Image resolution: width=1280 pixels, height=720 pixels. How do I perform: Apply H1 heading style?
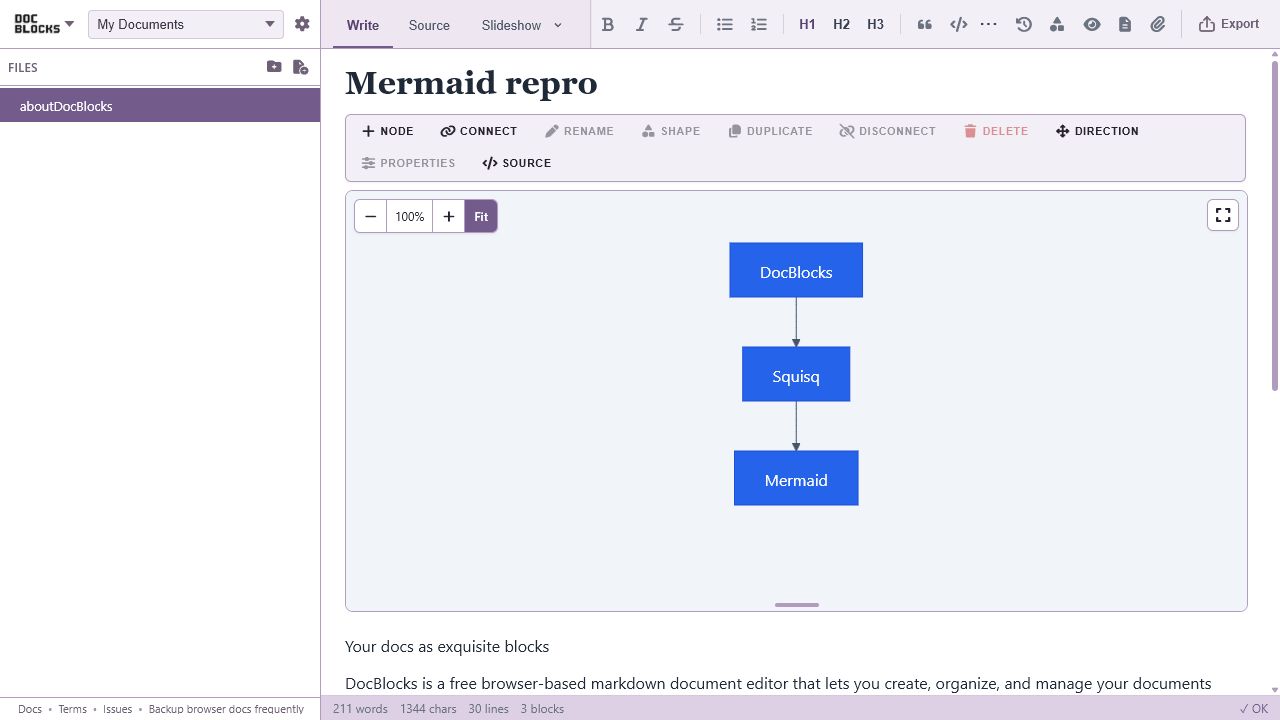pos(807,24)
